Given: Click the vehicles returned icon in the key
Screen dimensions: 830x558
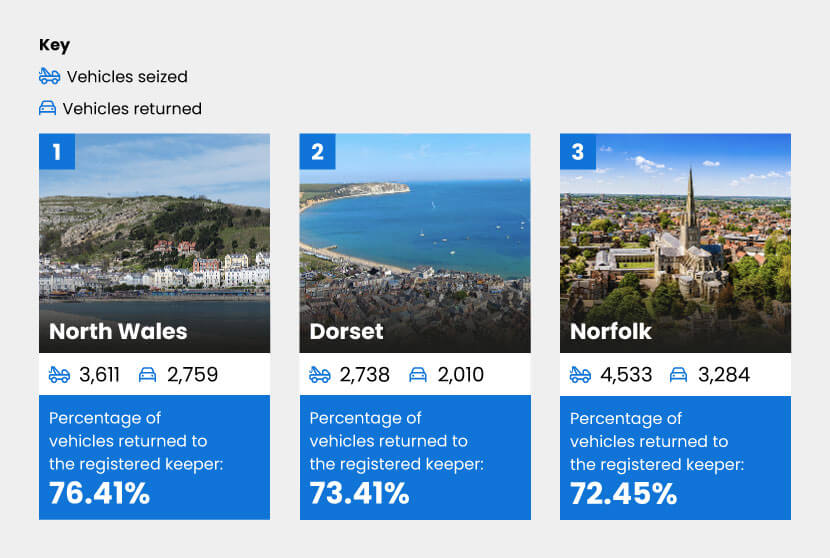Looking at the screenshot, I should click(x=47, y=108).
